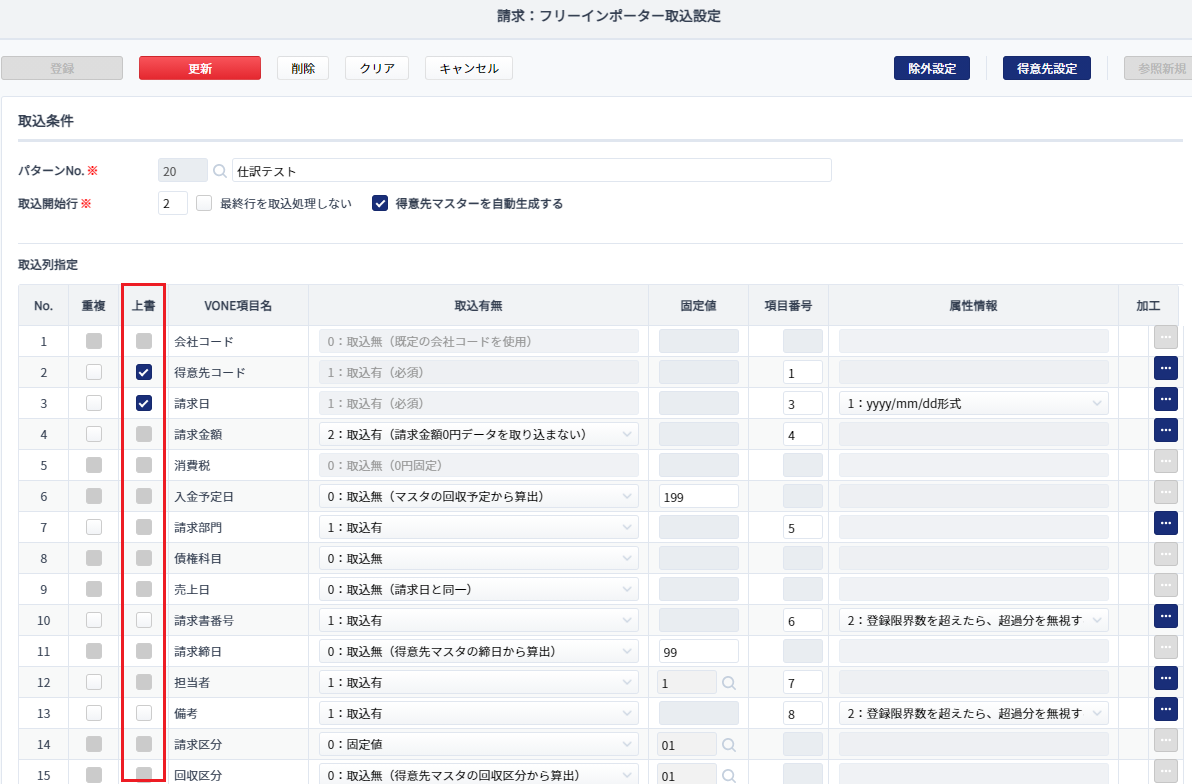The height and width of the screenshot is (784, 1192).
Task: Click the 取込有無 column header
Action: (478, 305)
